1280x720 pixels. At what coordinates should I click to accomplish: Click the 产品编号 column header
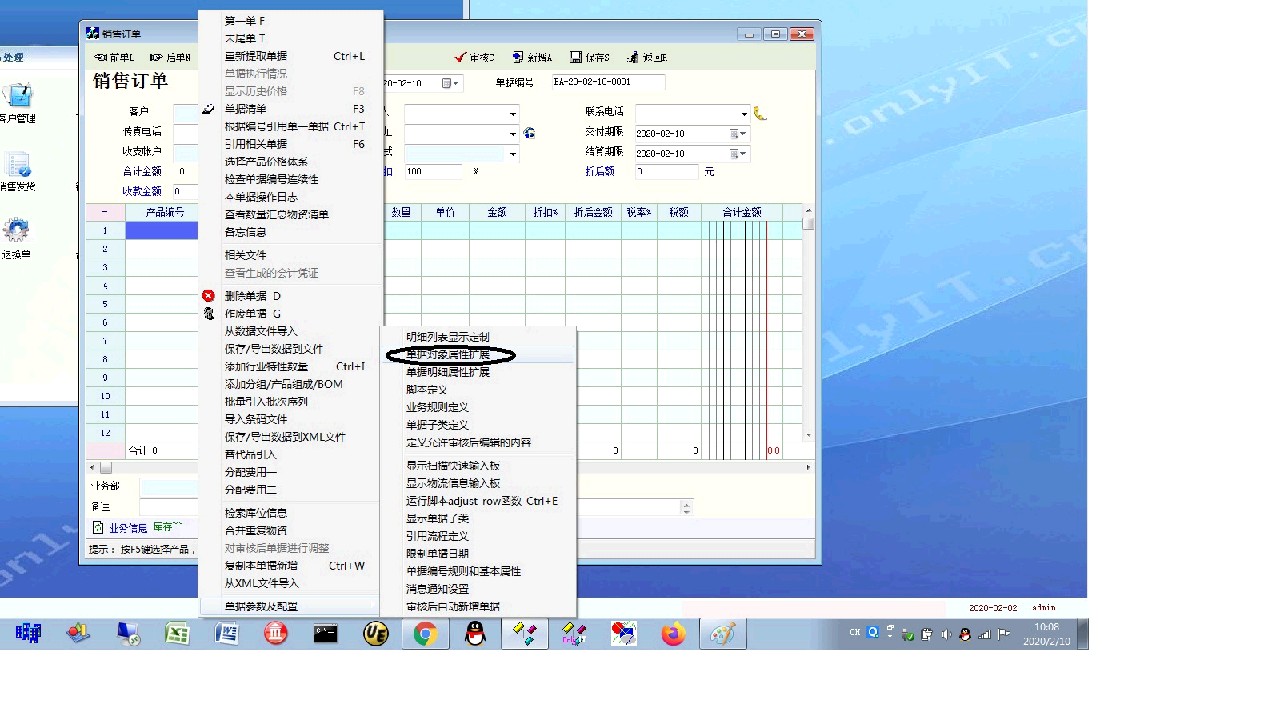[x=164, y=213]
